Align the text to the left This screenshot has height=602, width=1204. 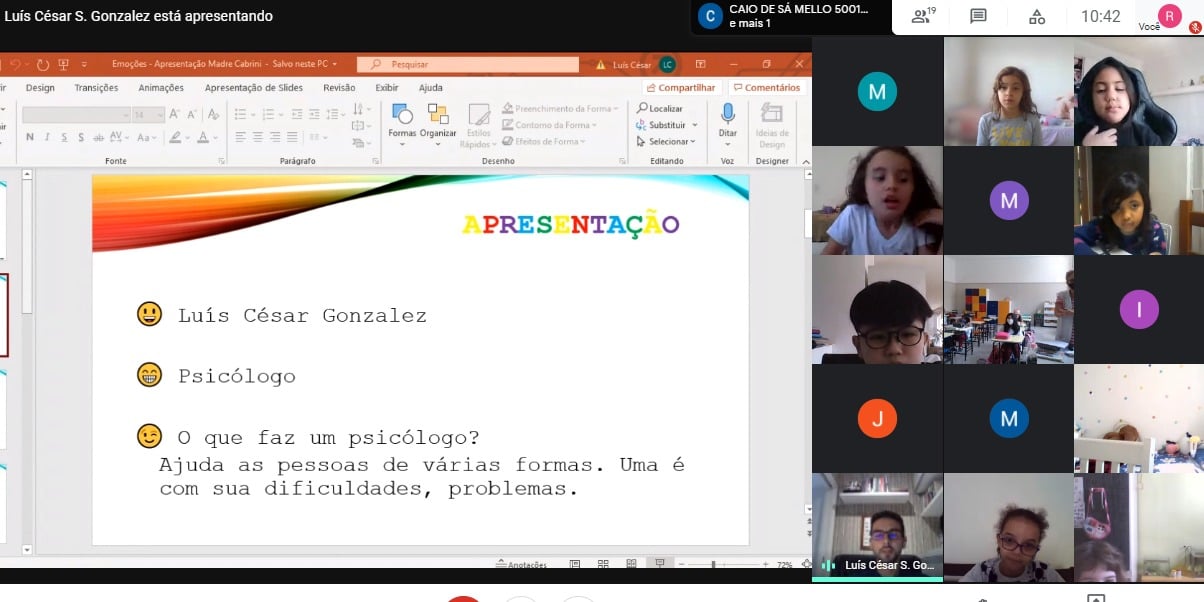coord(241,137)
